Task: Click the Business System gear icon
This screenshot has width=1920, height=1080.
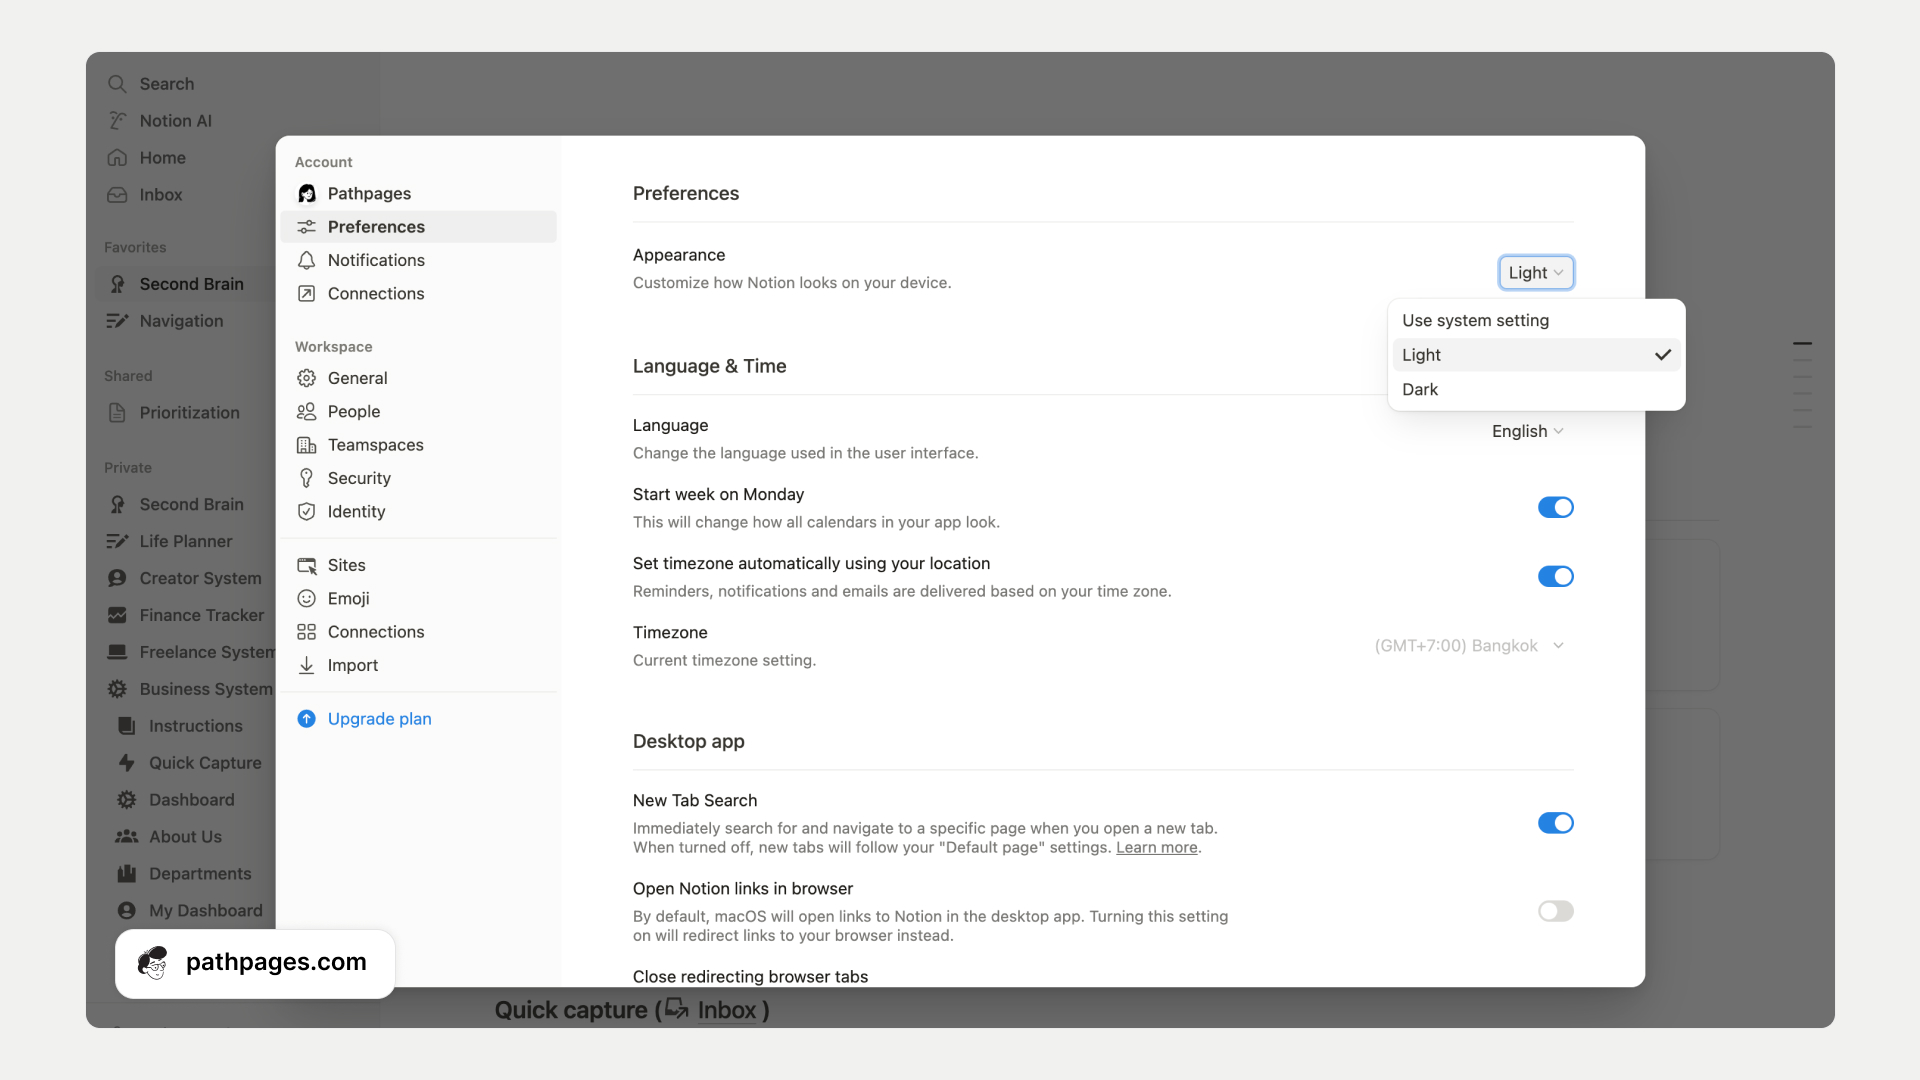Action: (x=117, y=689)
